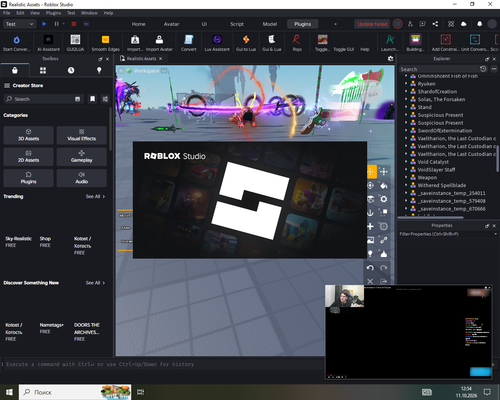Expand the Void Catalyst item
This screenshot has height=400, width=500.
click(406, 162)
